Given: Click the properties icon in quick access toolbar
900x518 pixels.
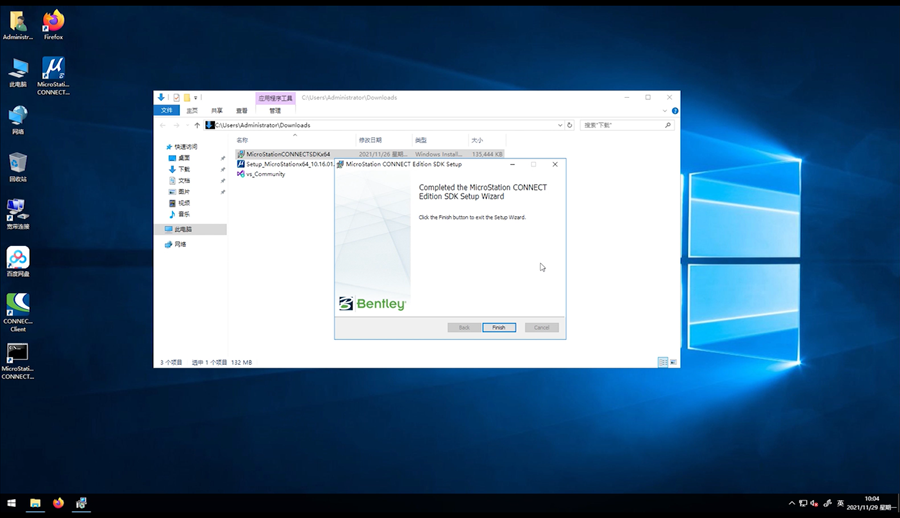Looking at the screenshot, I should coord(176,98).
